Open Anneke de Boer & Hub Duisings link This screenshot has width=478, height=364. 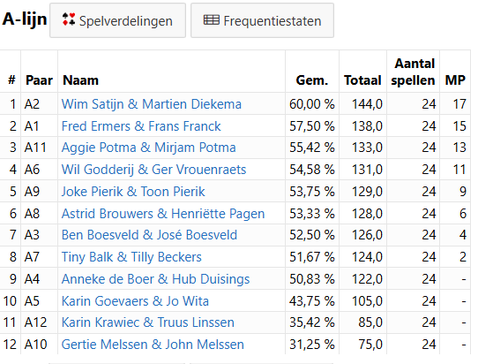coord(155,279)
